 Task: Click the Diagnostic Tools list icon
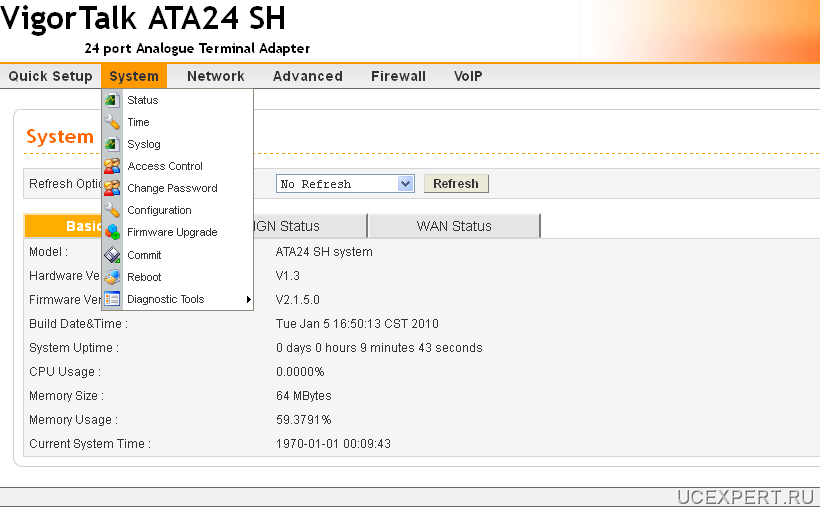point(111,299)
